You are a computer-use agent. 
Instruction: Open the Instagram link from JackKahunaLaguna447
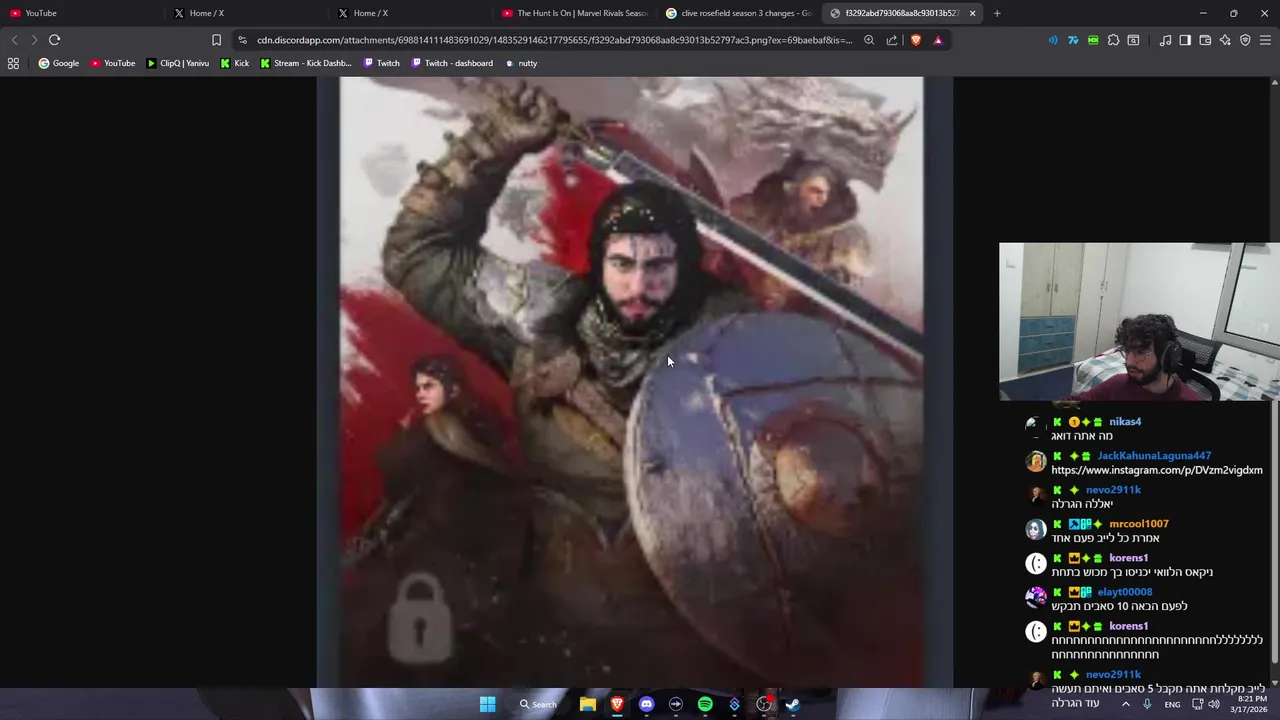click(1157, 470)
